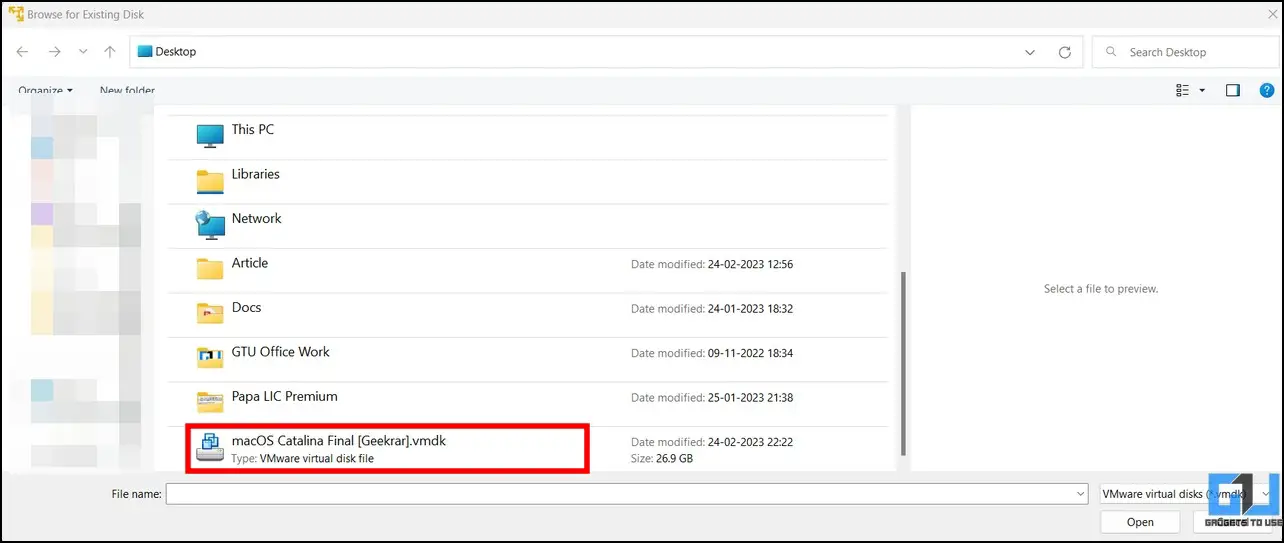Expand the address bar history dropdown
The image size is (1284, 543).
click(x=1031, y=52)
